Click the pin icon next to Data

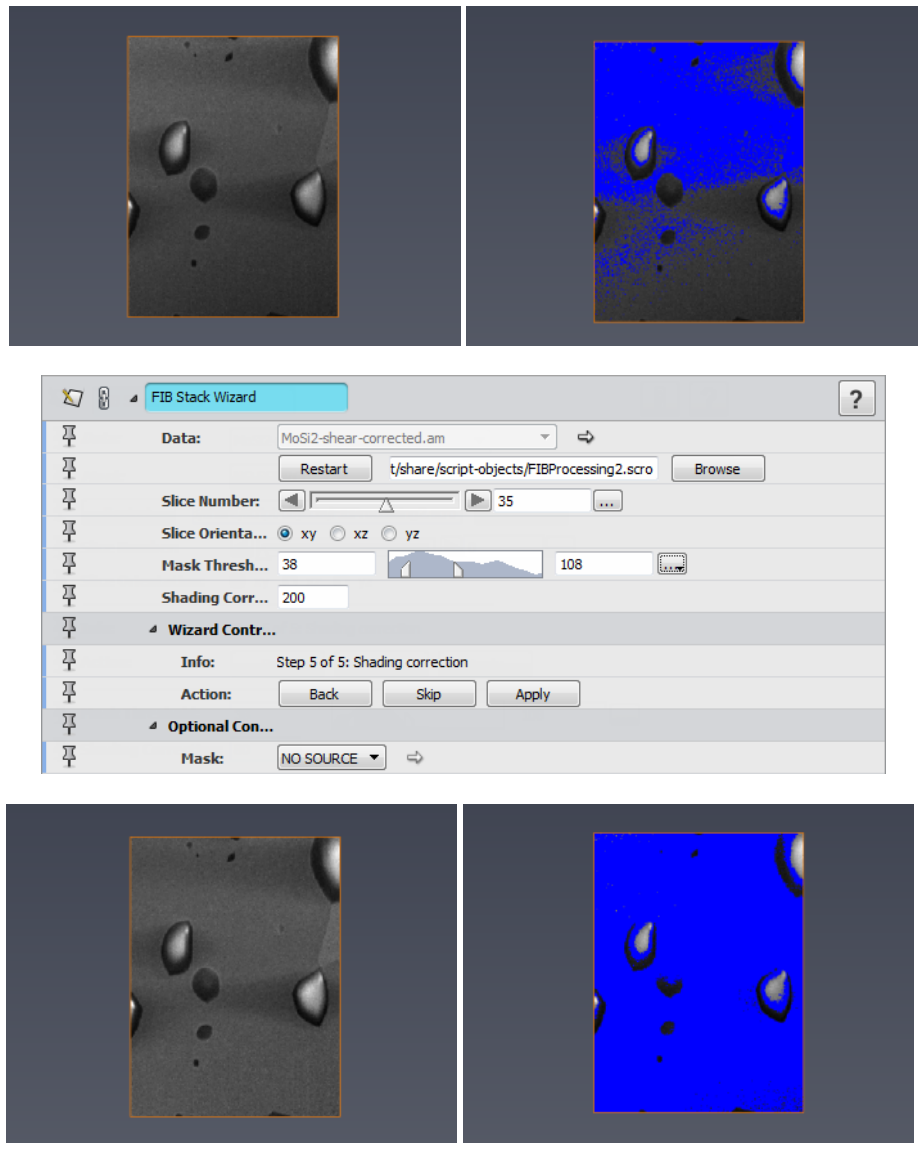click(69, 437)
